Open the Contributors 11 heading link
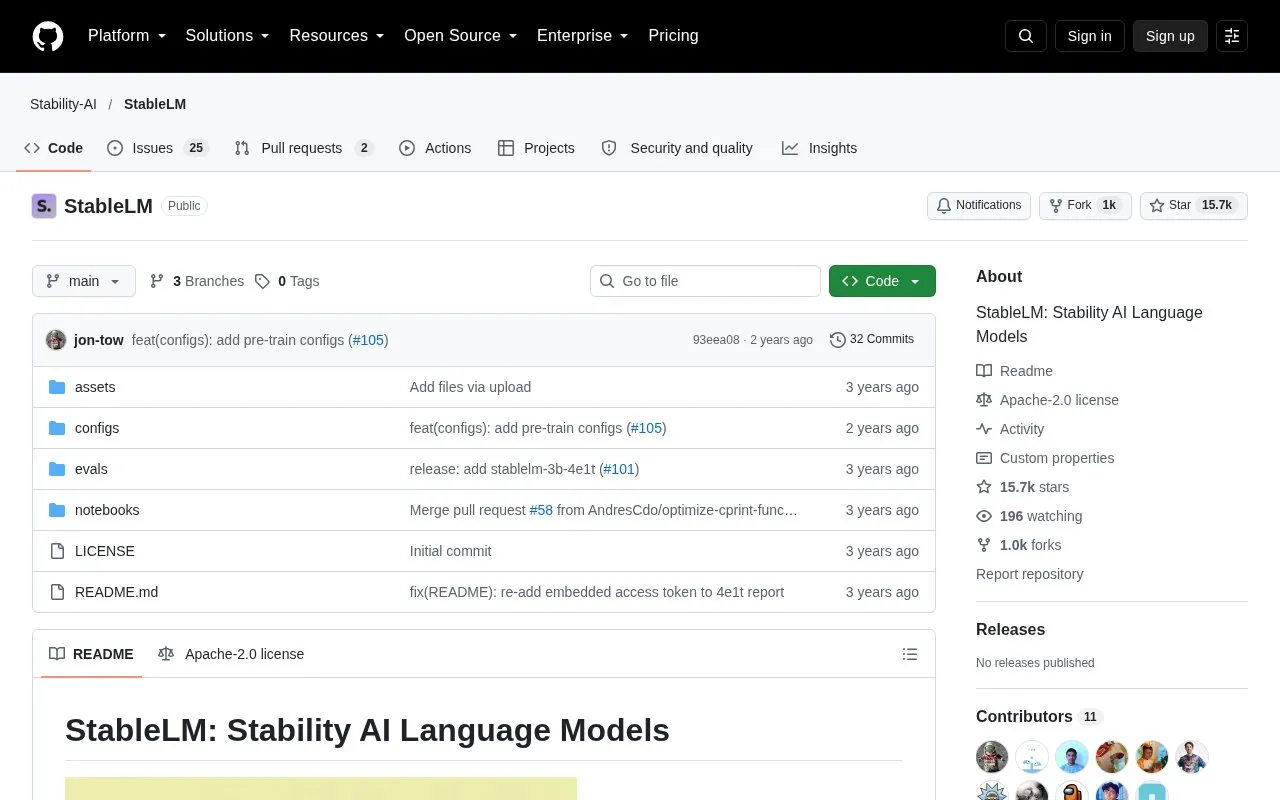The height and width of the screenshot is (800, 1280). point(1039,717)
